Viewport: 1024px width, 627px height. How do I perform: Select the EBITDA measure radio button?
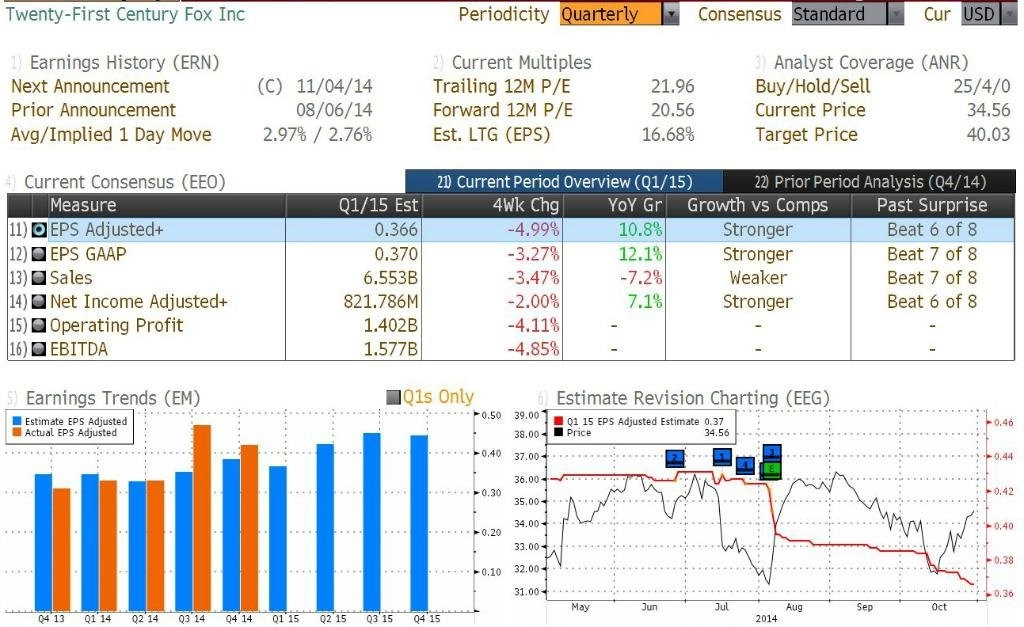point(39,349)
